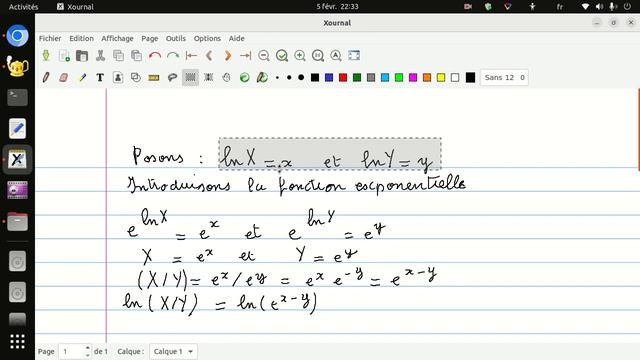Select the Highlighter tool
Screen dimensions: 640x360
(x=82, y=78)
